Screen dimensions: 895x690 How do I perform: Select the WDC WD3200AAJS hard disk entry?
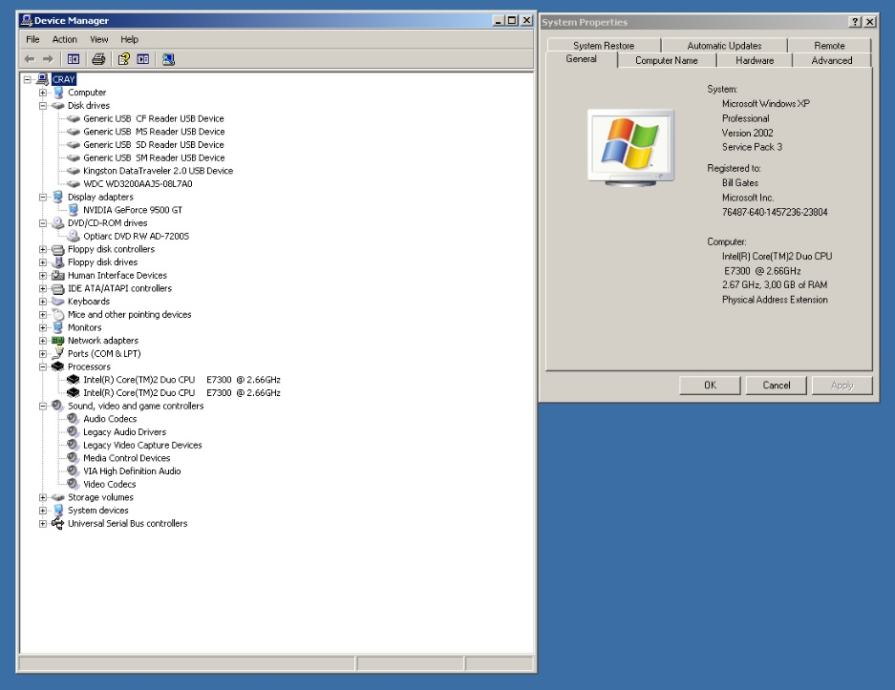(137, 184)
